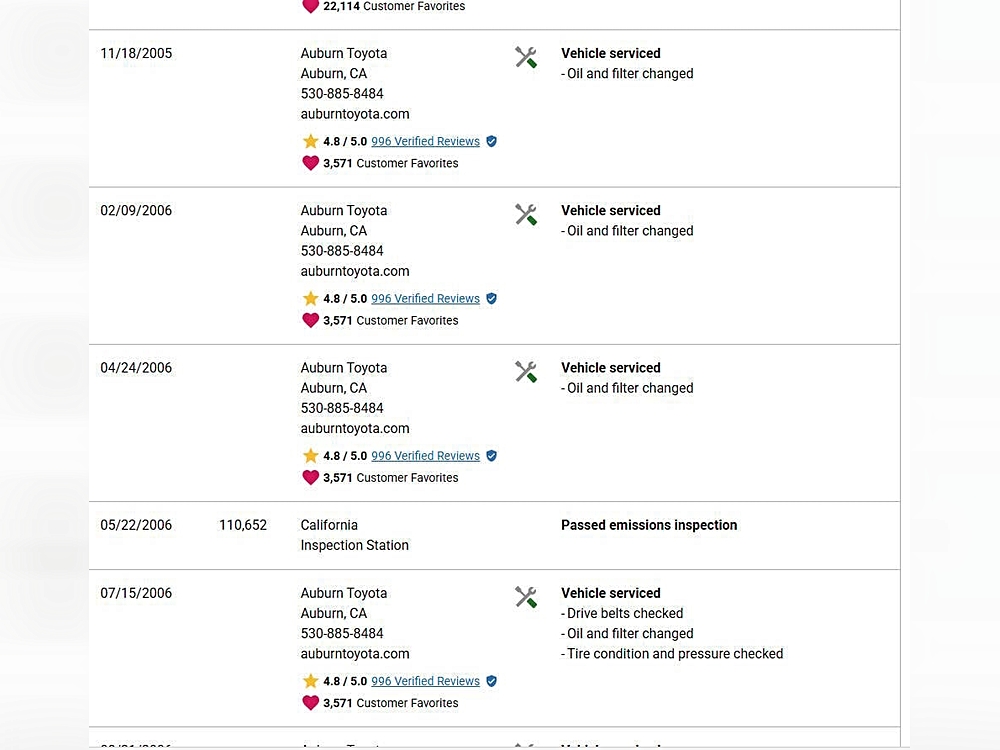Open 996 Verified Reviews link for 07/15/2006
This screenshot has height=750, width=1000.
click(x=425, y=681)
